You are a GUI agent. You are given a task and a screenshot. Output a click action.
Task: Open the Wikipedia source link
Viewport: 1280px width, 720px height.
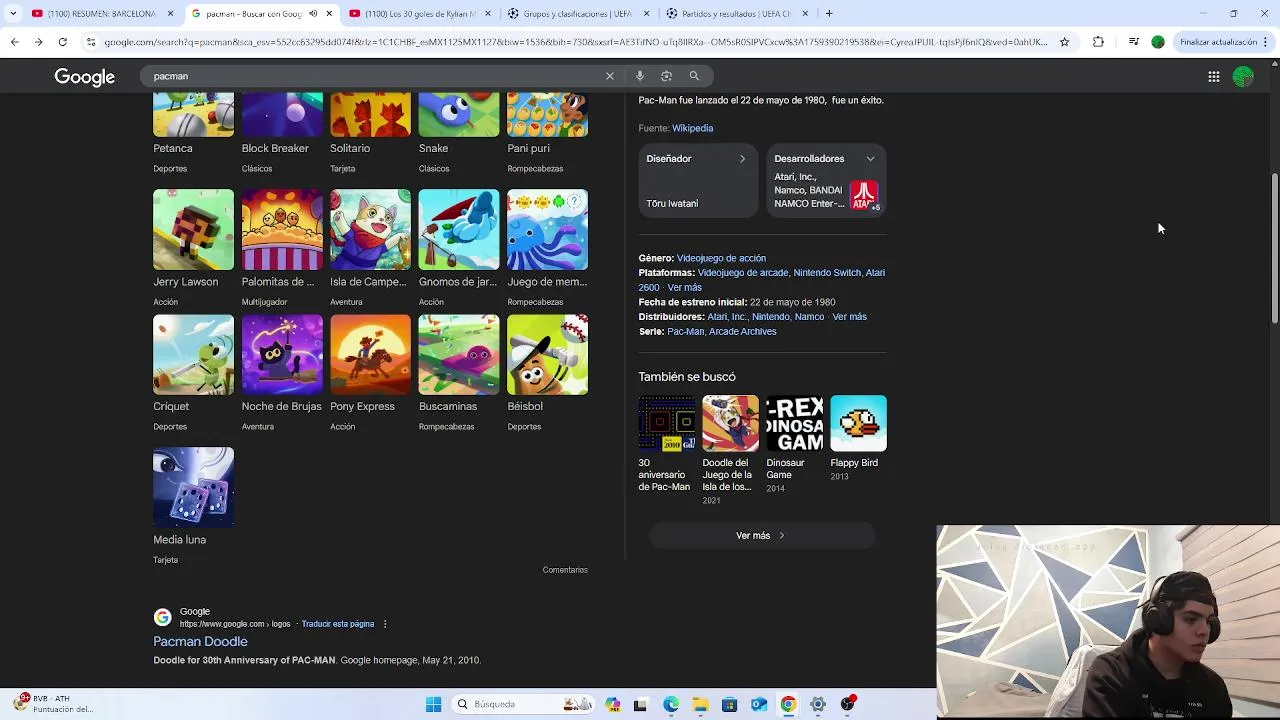[x=692, y=128]
